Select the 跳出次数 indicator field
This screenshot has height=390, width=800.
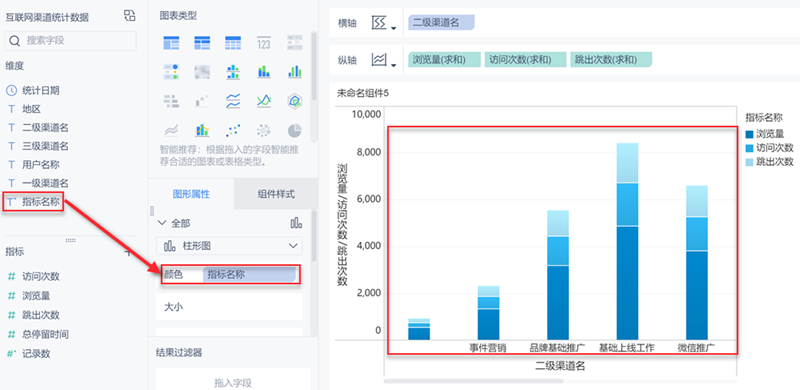click(x=41, y=315)
